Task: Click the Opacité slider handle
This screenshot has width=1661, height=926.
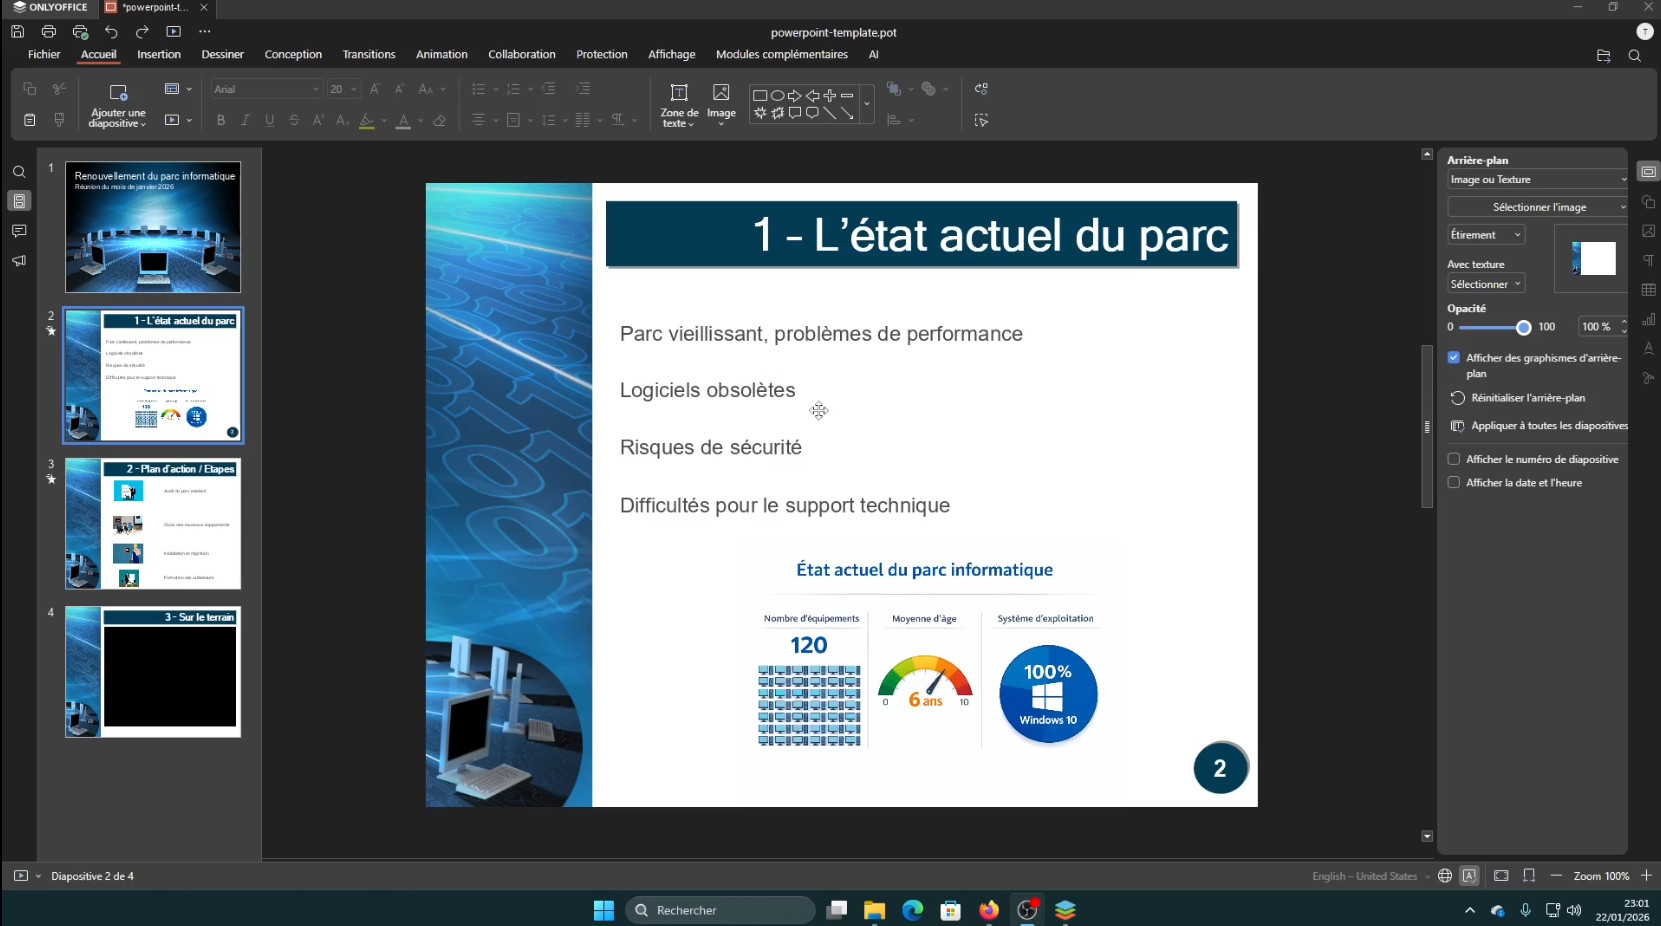Action: click(1523, 327)
